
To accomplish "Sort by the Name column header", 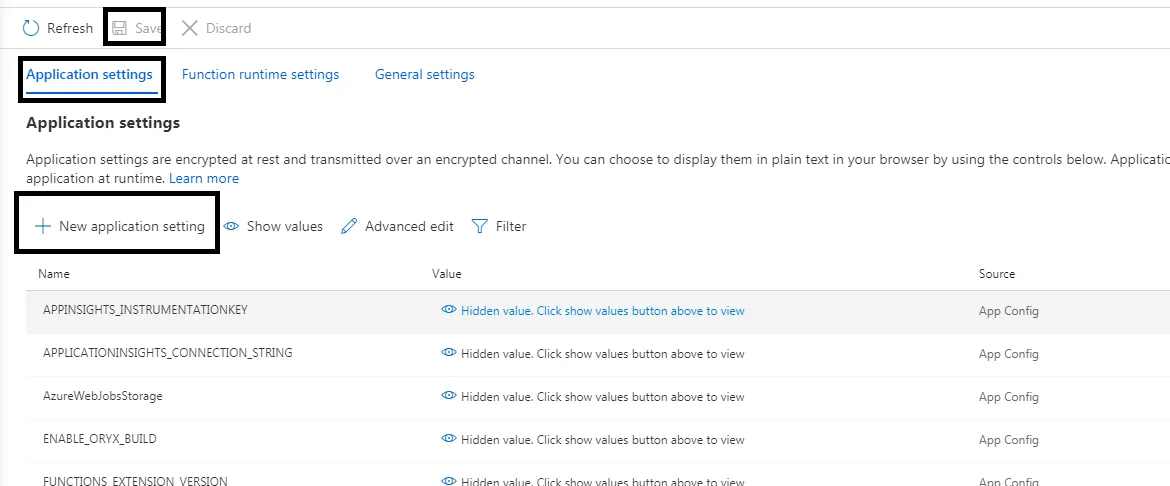I will [x=54, y=273].
